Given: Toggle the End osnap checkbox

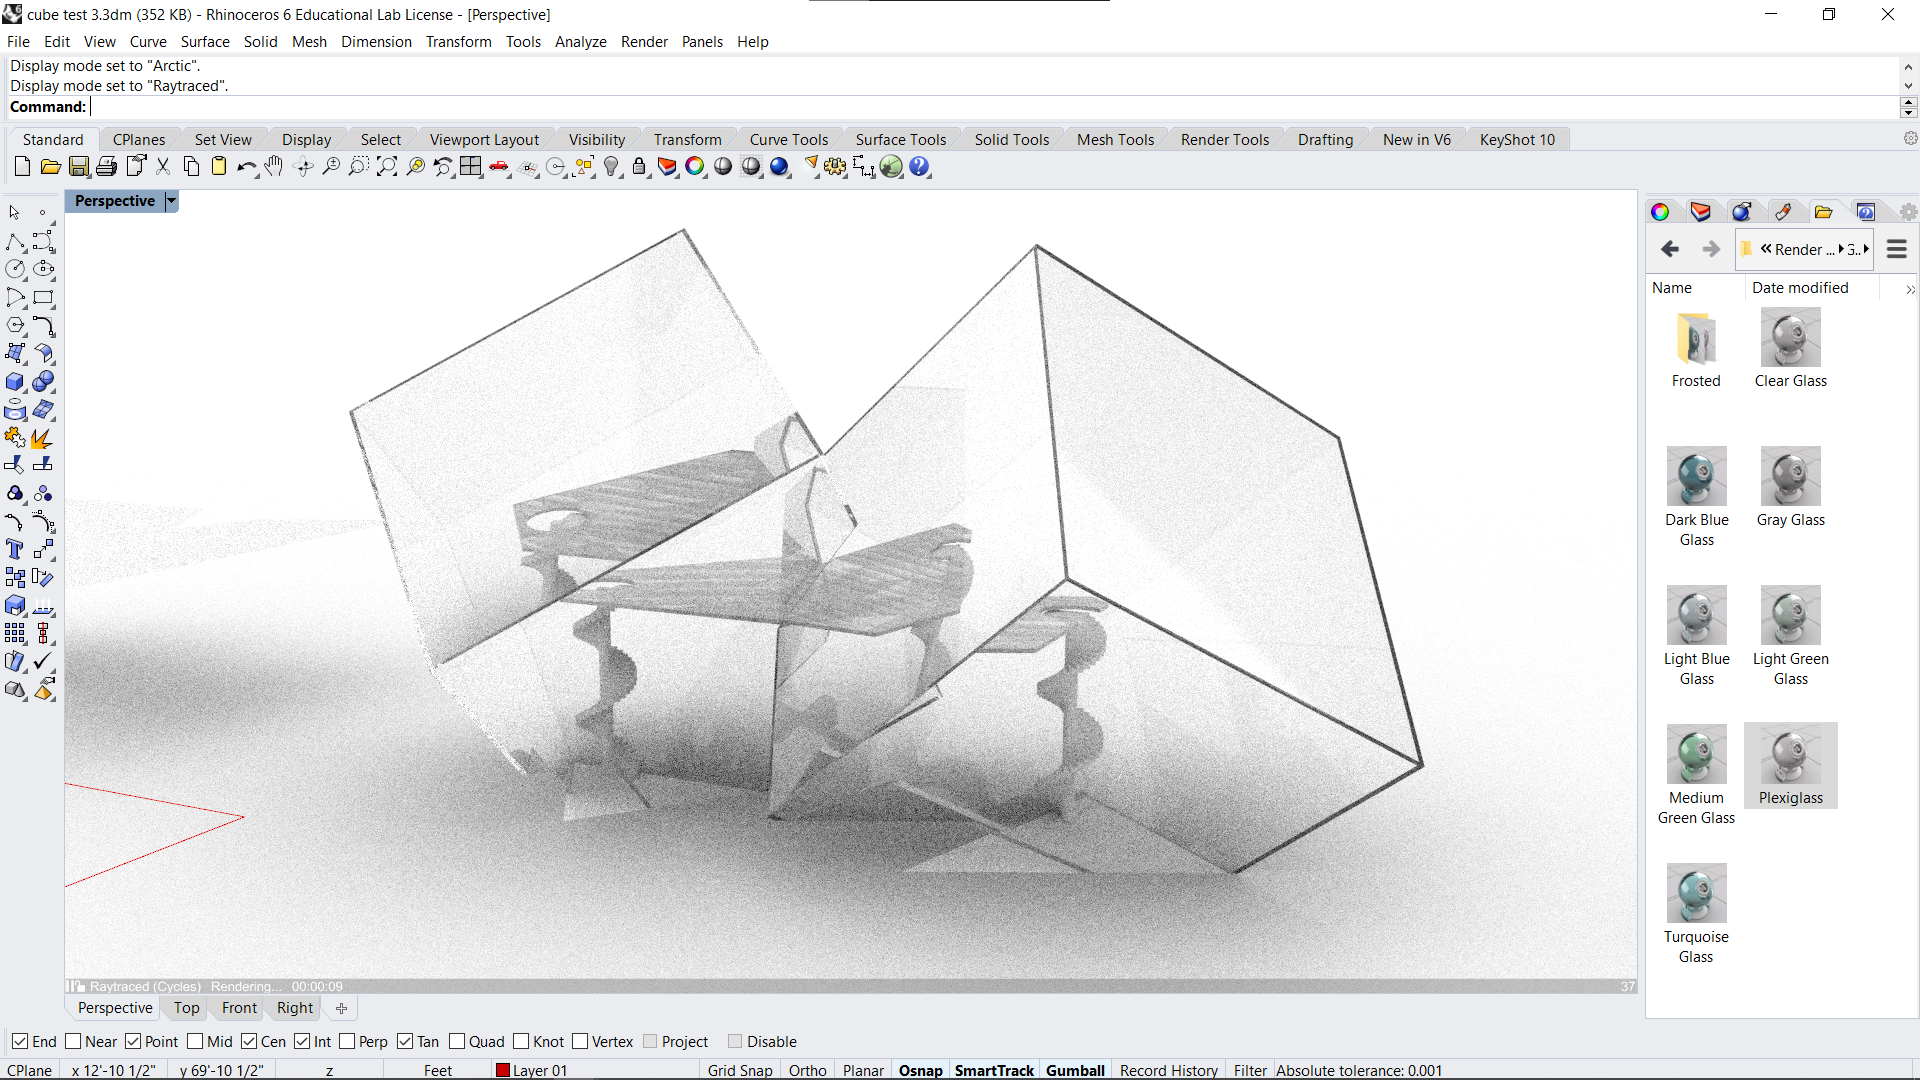Looking at the screenshot, I should click(x=20, y=1041).
